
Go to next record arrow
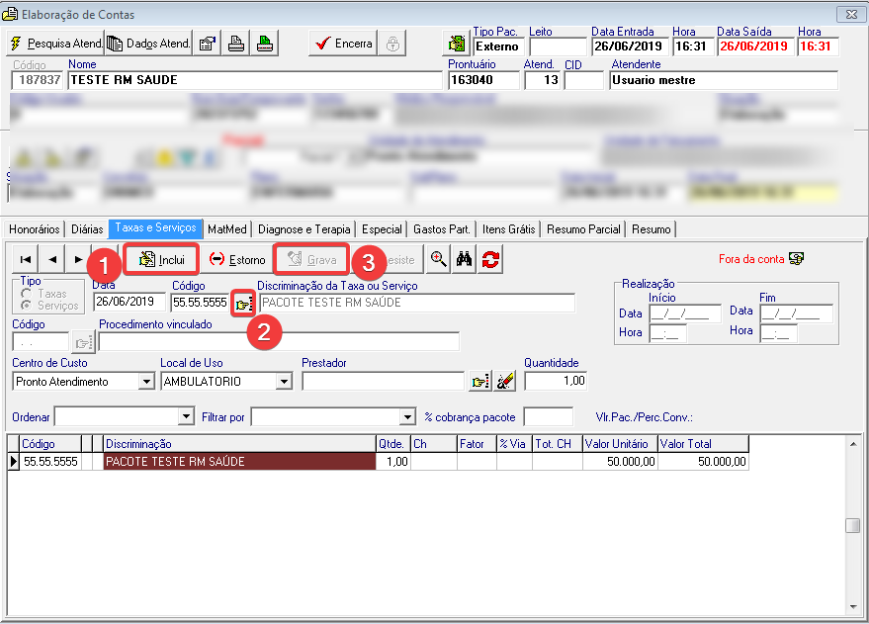click(78, 259)
